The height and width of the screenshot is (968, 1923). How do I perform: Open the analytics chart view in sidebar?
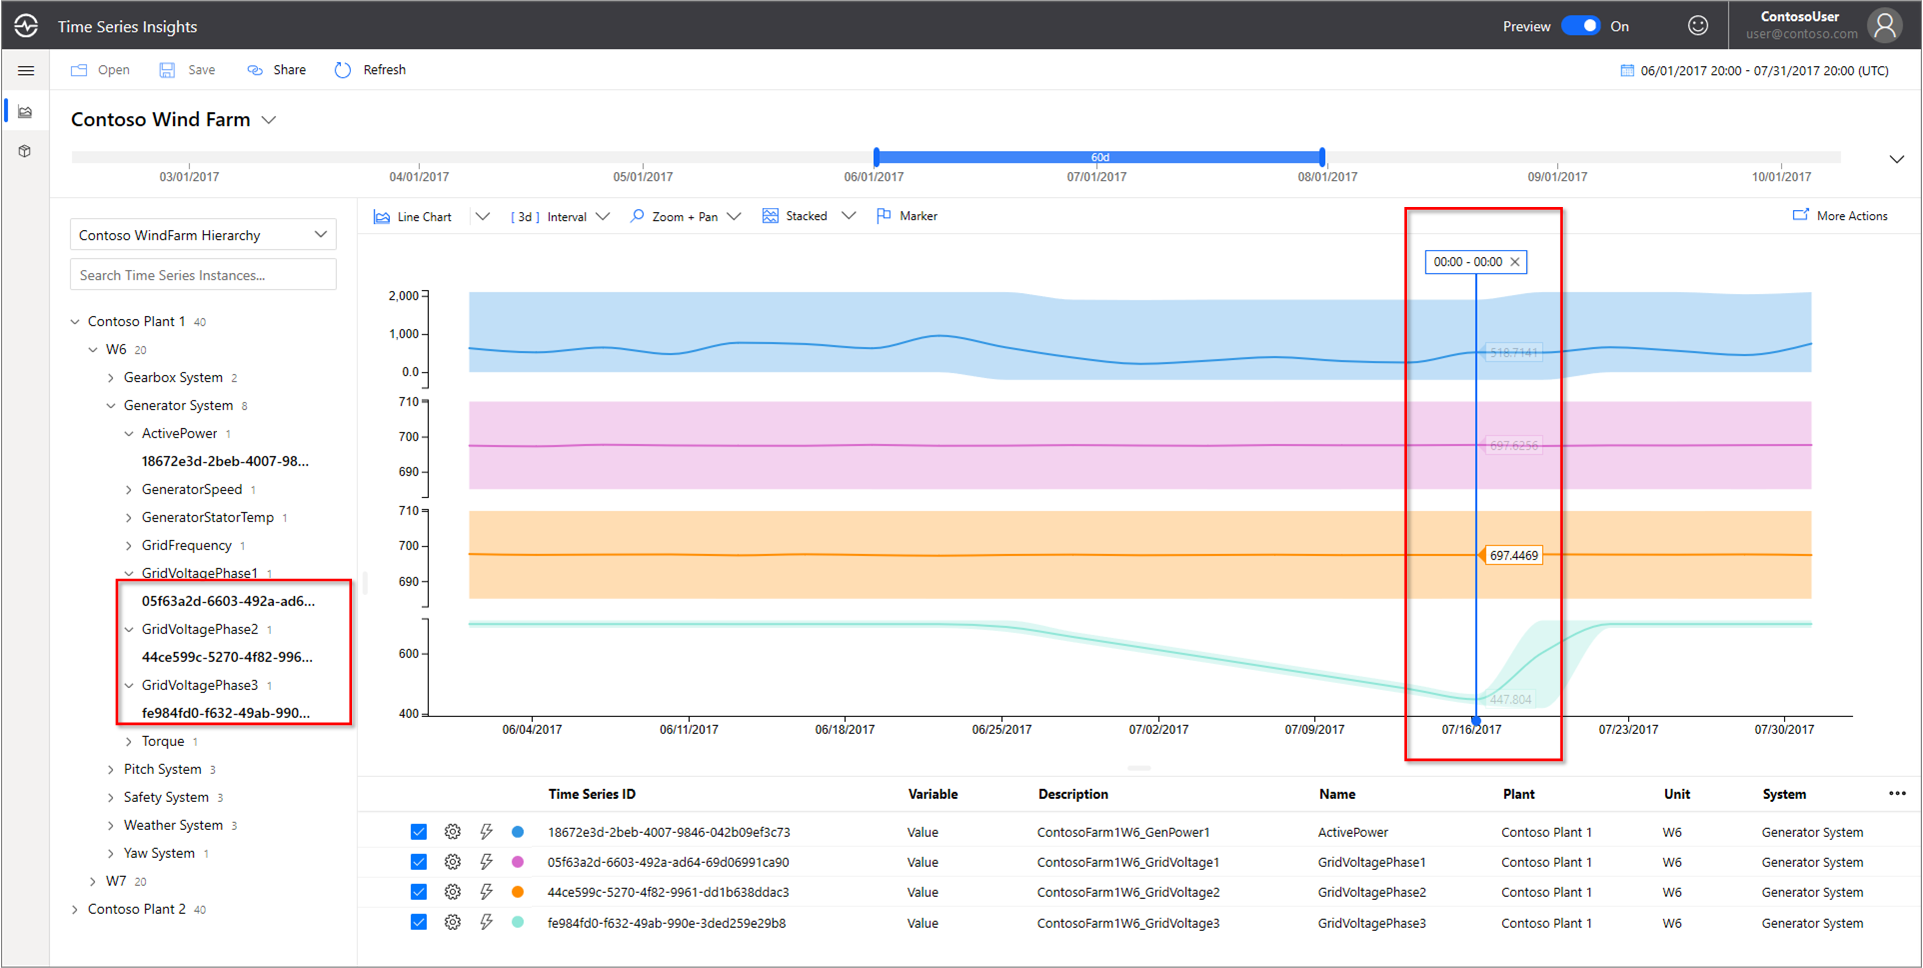pyautogui.click(x=26, y=112)
